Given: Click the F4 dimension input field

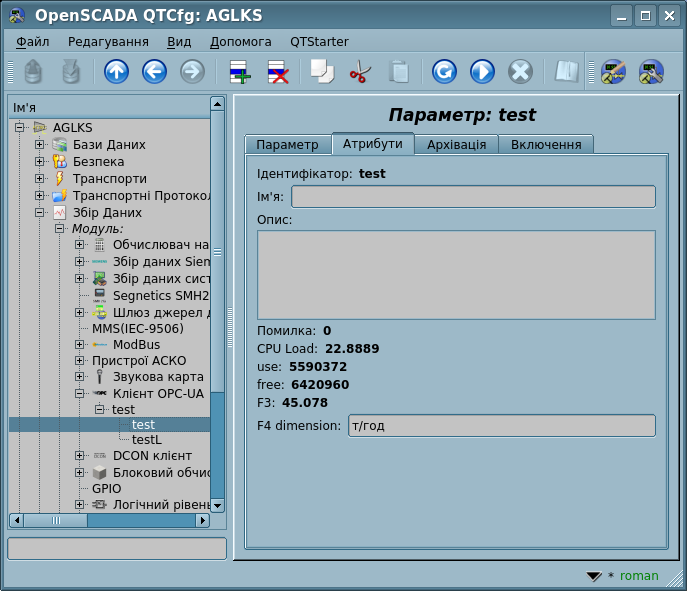Looking at the screenshot, I should pos(501,426).
